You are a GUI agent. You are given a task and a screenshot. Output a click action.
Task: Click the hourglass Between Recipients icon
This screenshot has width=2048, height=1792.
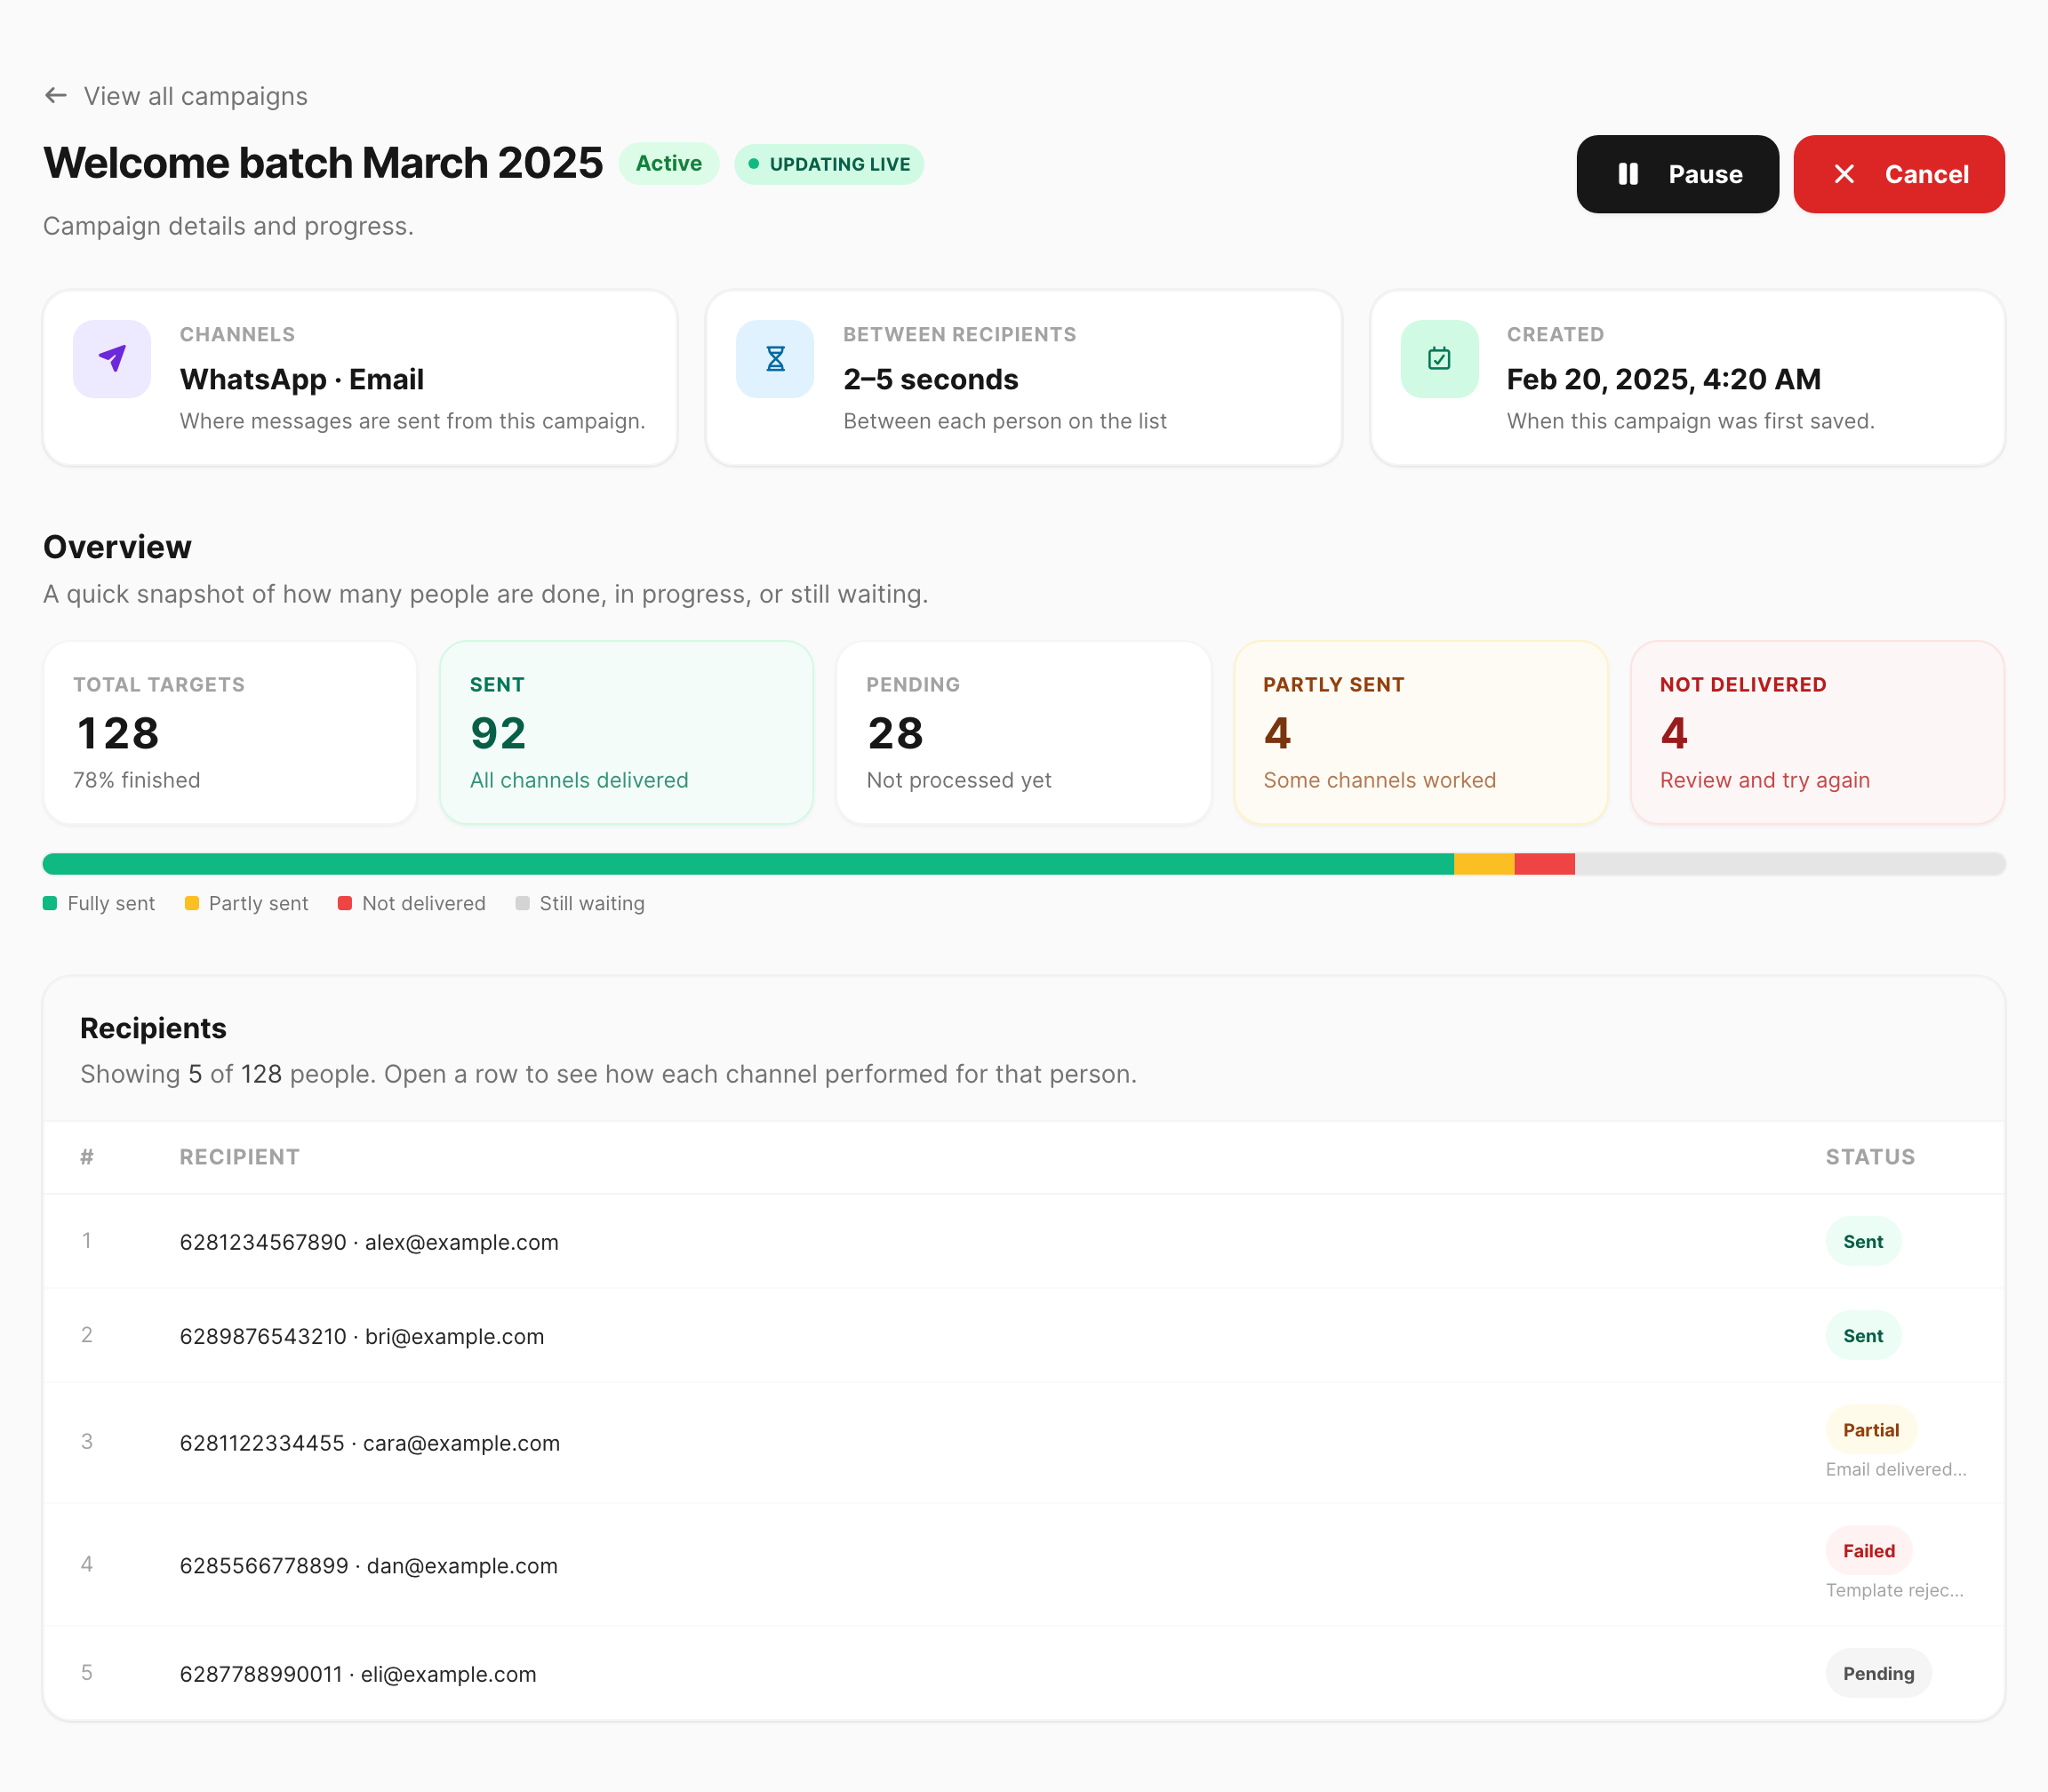tap(775, 358)
